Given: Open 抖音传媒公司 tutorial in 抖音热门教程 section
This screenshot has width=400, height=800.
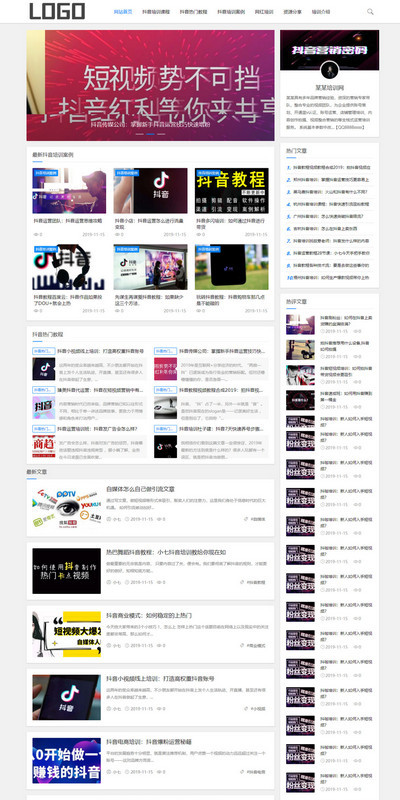Looking at the screenshot, I should tap(224, 352).
